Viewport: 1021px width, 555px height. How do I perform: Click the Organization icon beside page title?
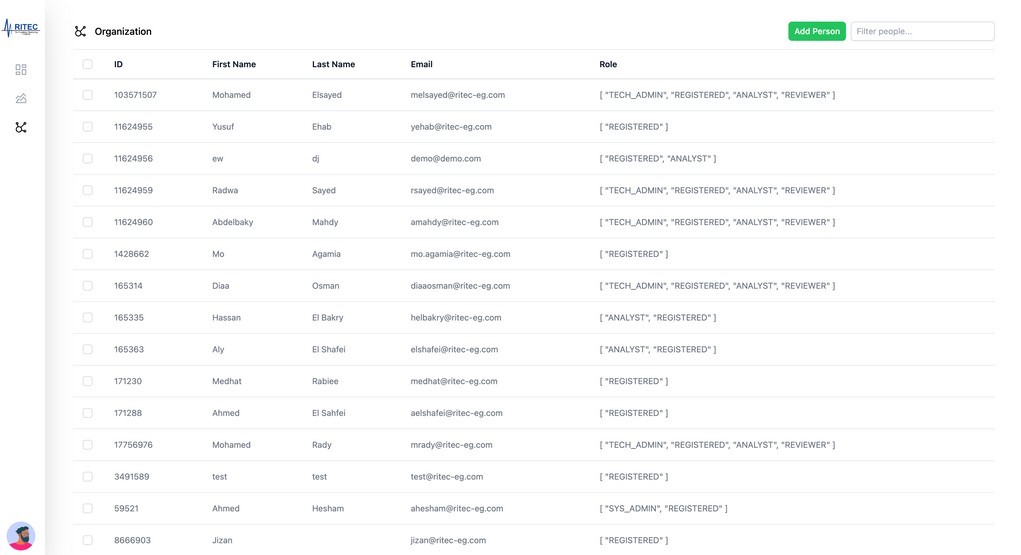(81, 32)
